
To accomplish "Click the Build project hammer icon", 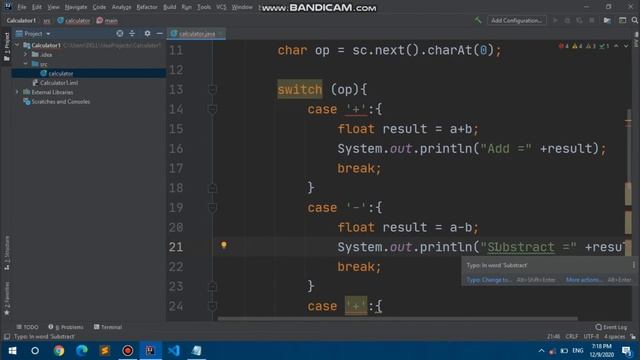I will [x=478, y=20].
